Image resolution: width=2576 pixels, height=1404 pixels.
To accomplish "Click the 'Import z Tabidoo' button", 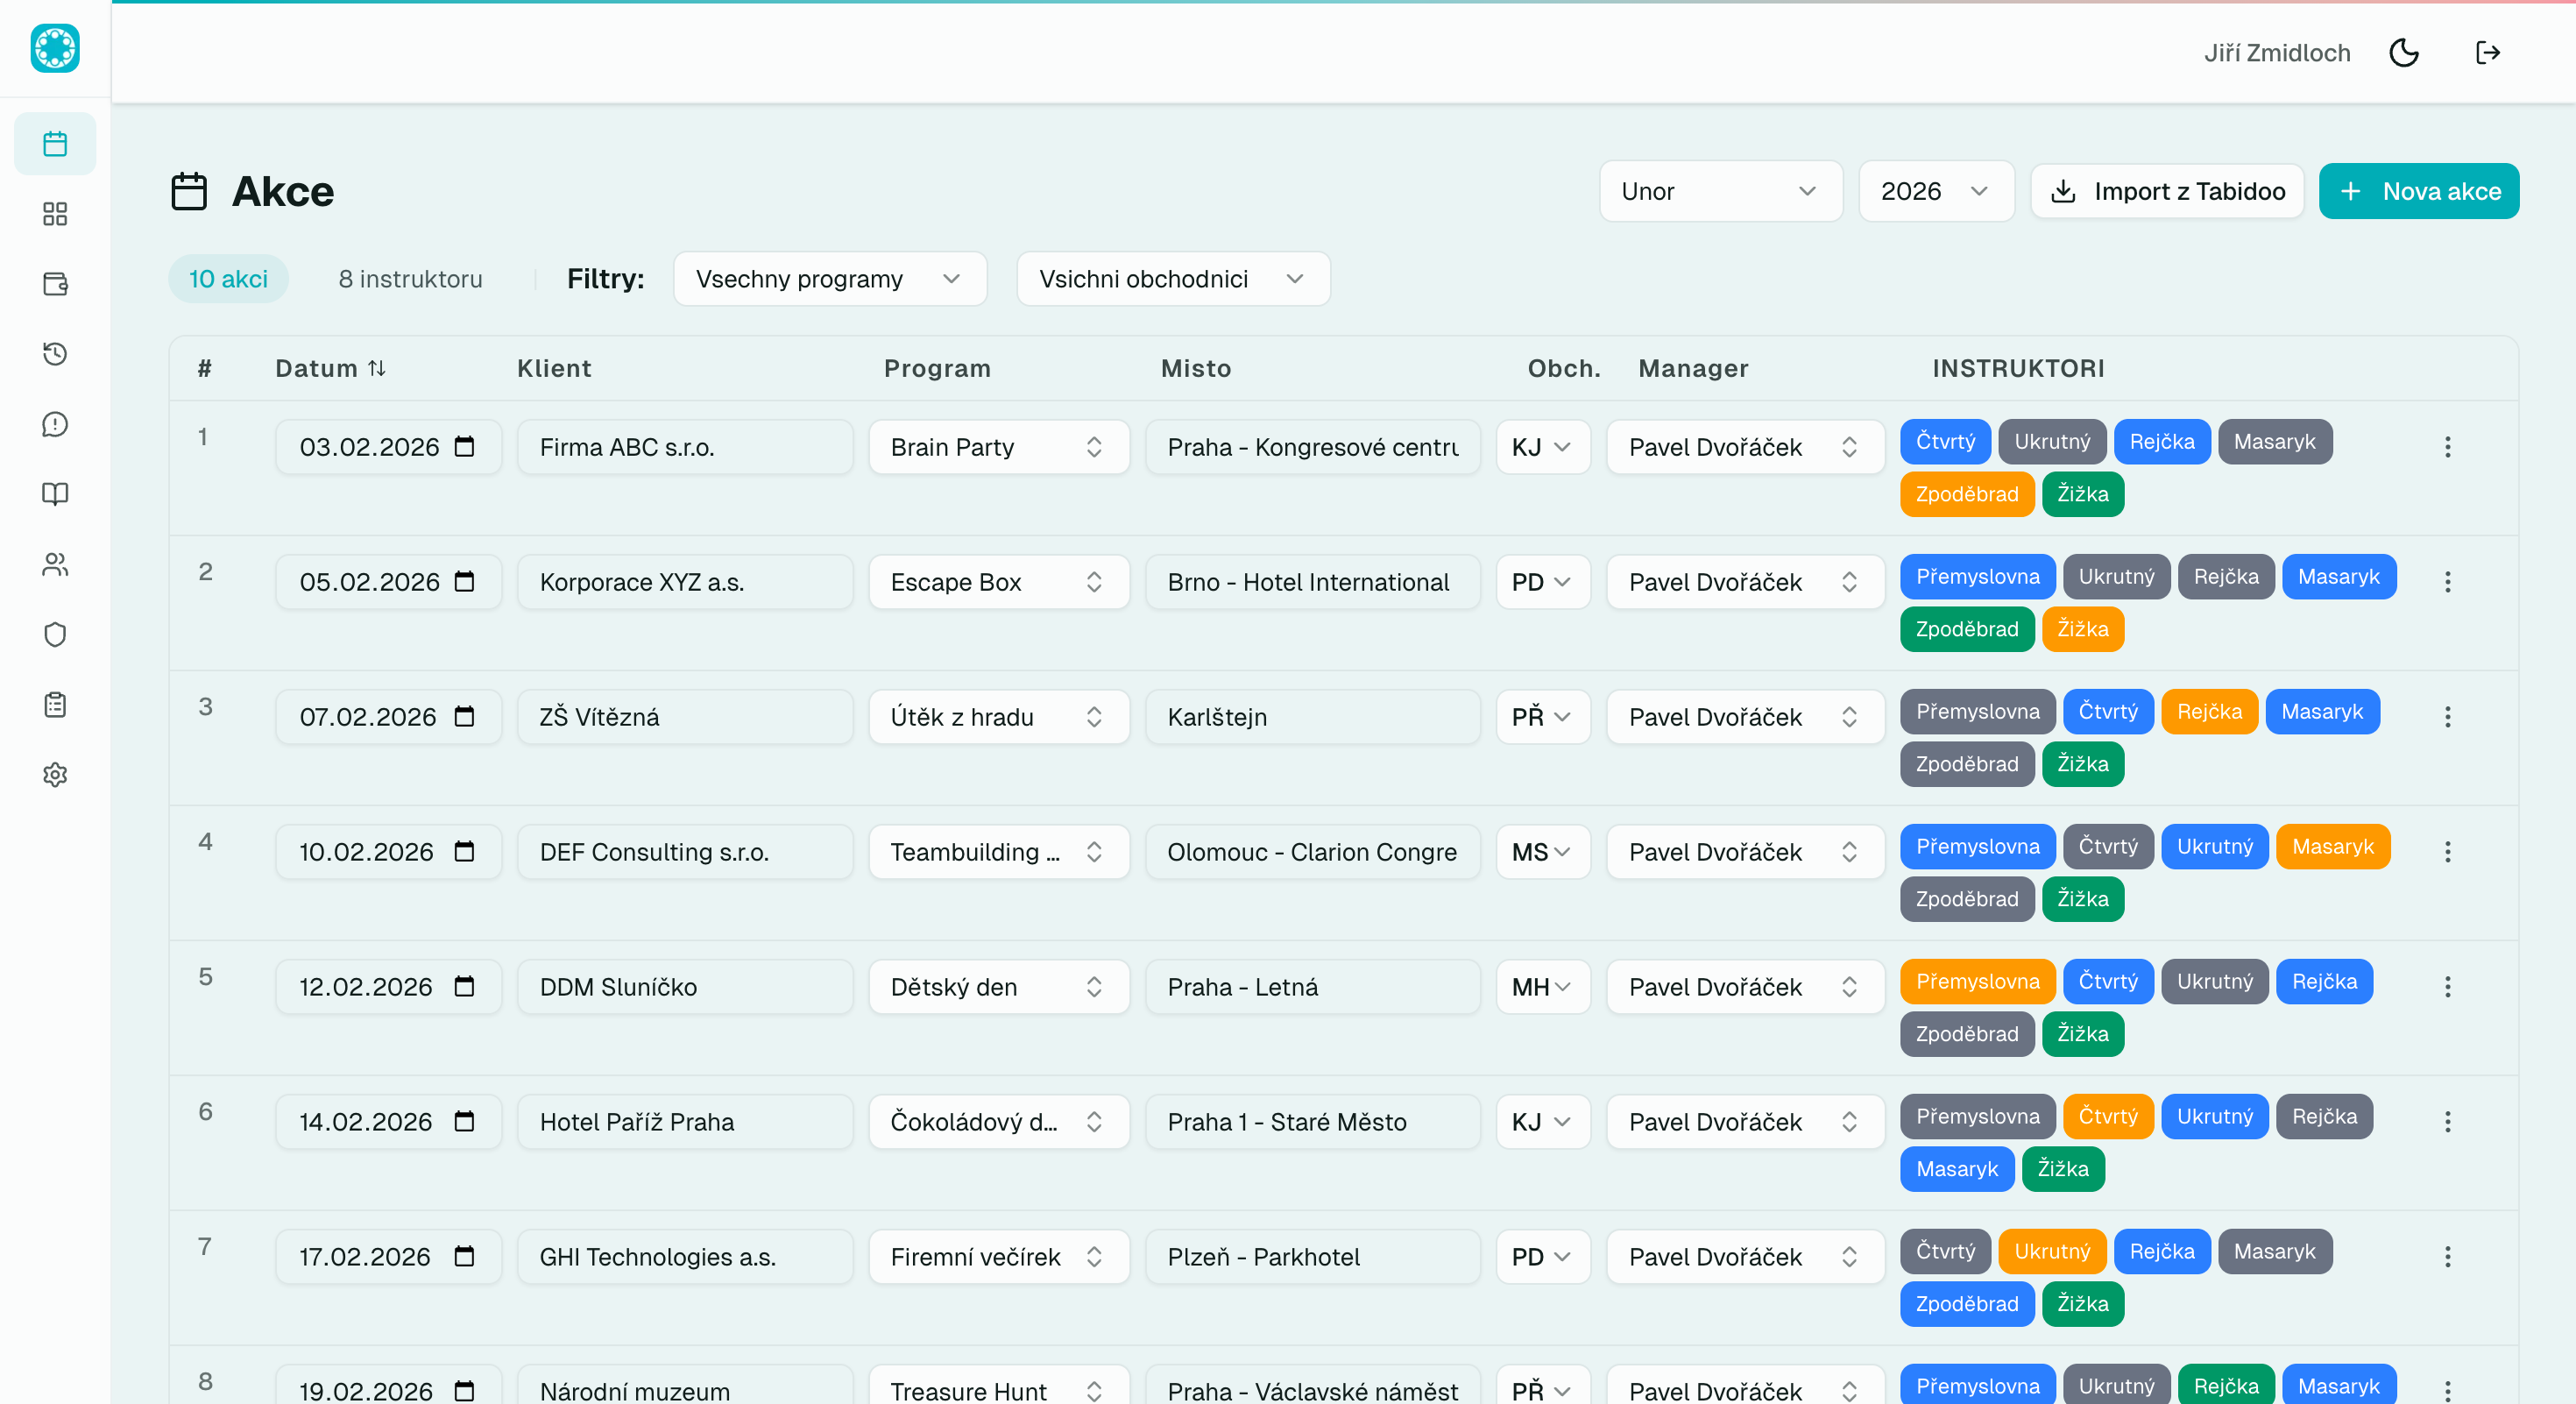I will click(2167, 191).
